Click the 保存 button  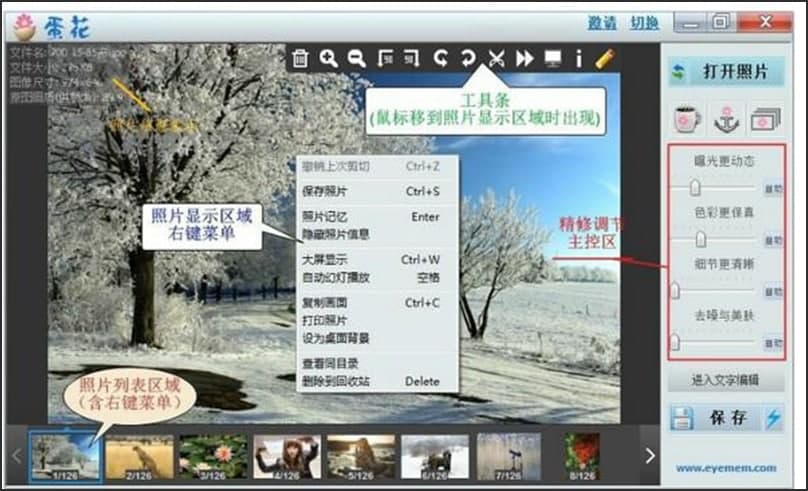coord(727,418)
